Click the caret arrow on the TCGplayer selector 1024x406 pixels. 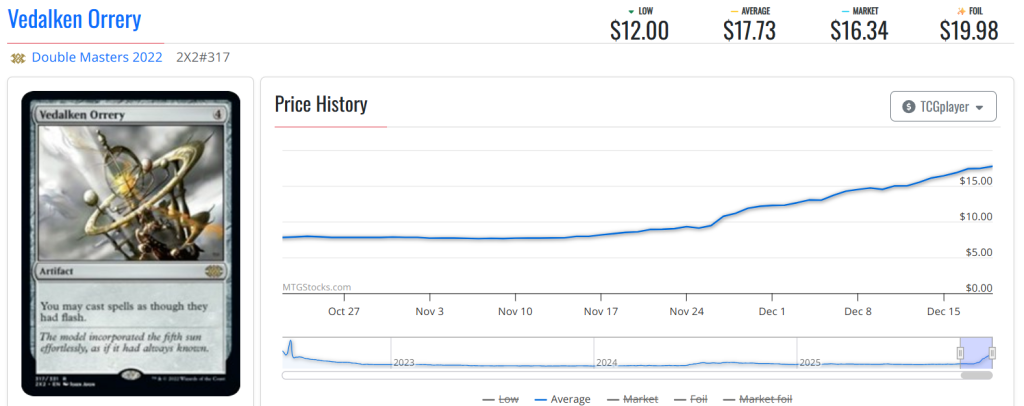(x=980, y=108)
